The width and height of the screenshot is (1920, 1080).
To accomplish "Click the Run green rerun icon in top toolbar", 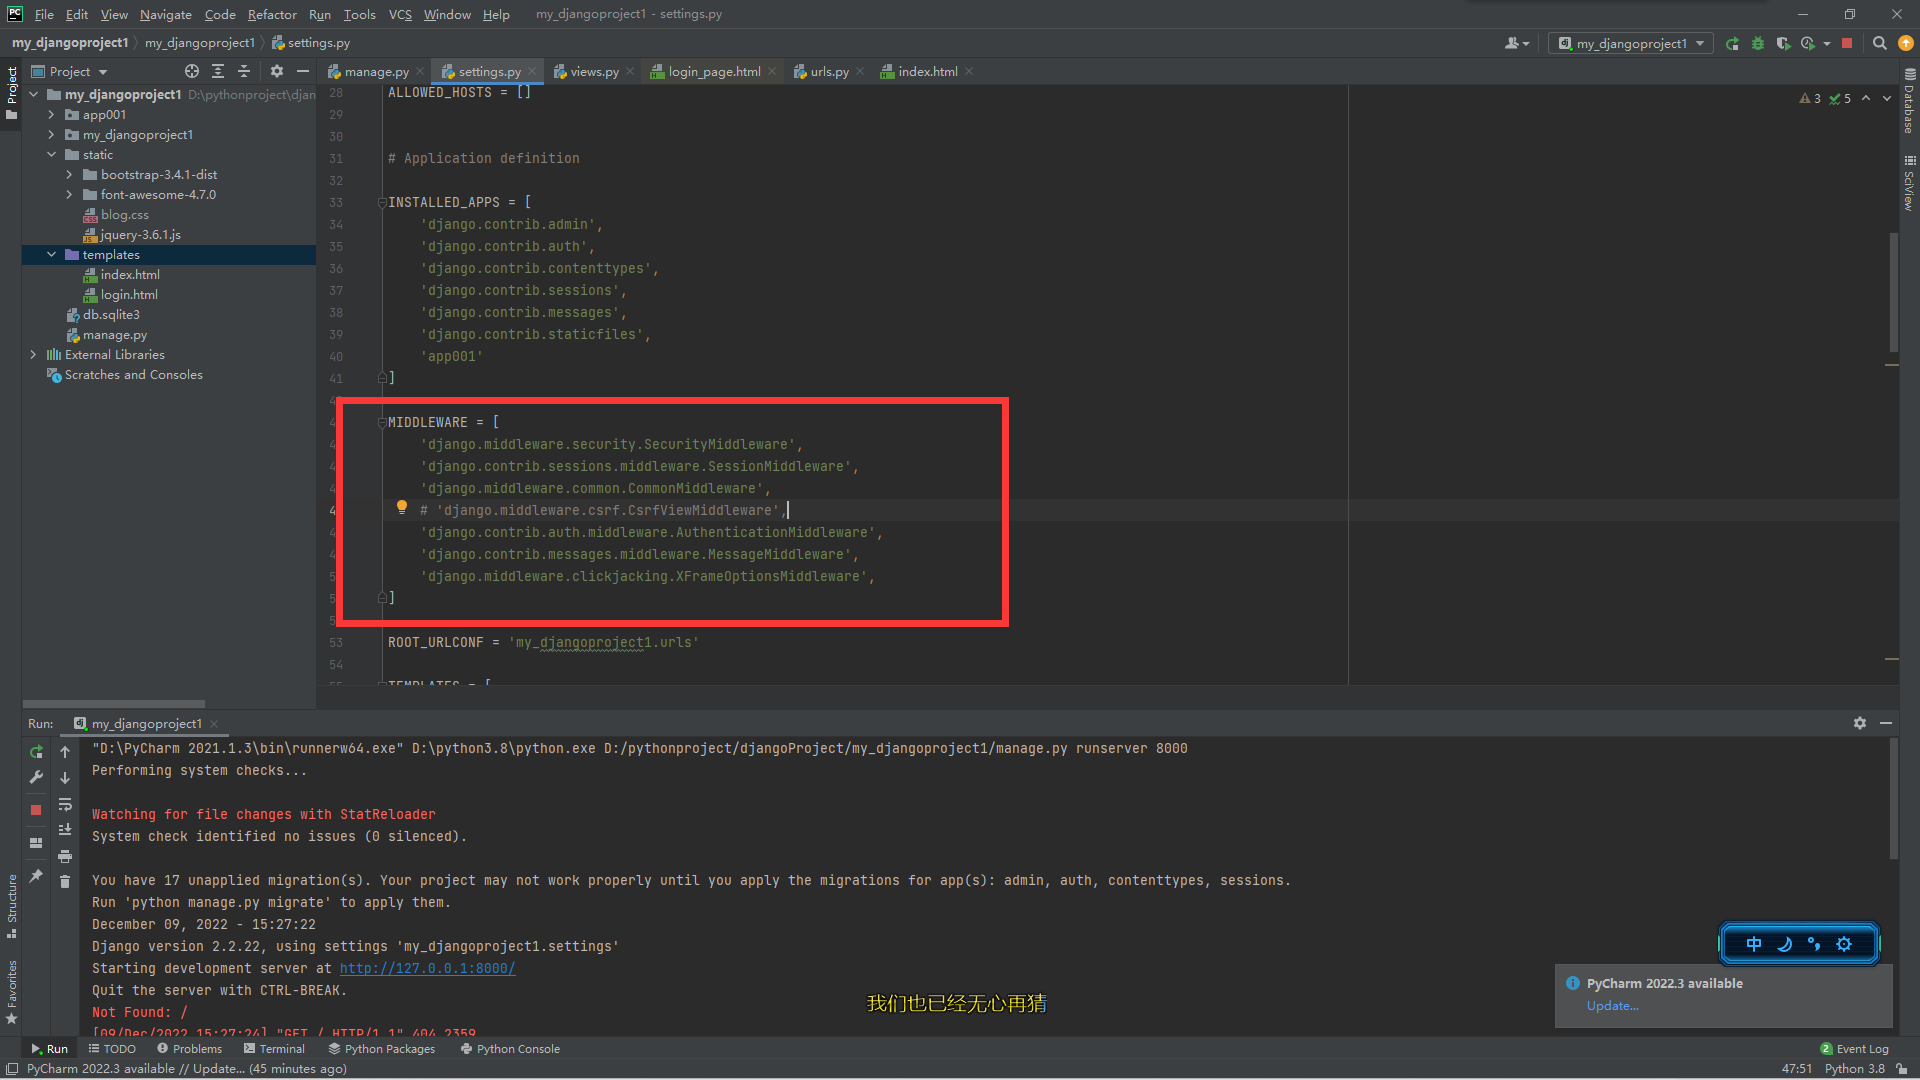I will click(x=1732, y=43).
